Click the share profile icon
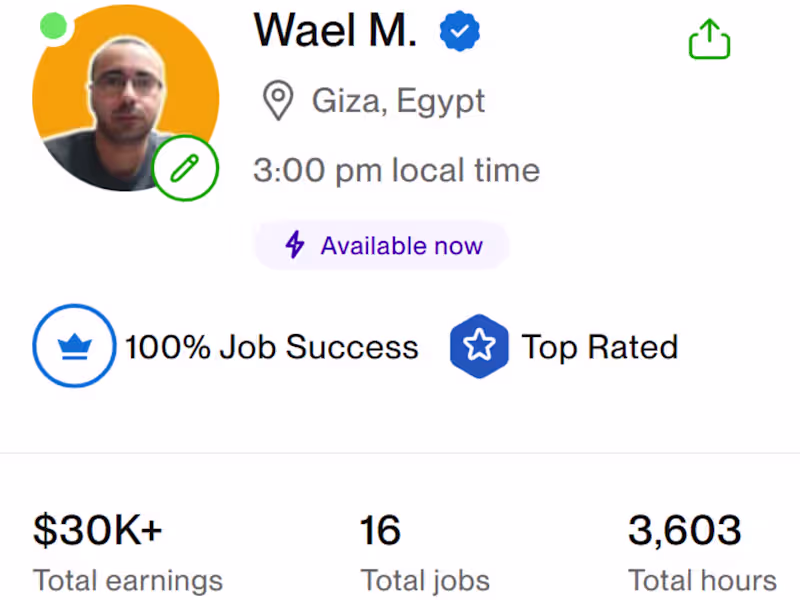Viewport: 800px width, 600px height. pos(709,41)
